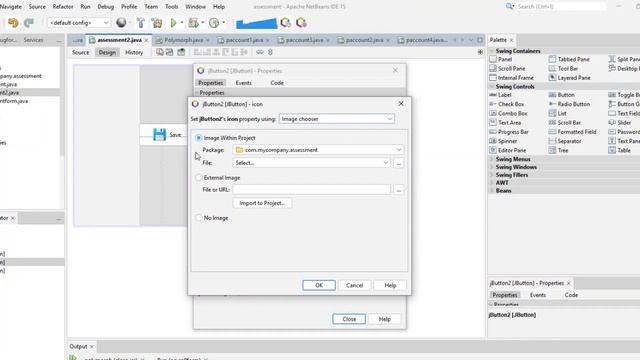
Task: Click OK in the icon dialog
Action: coord(319,285)
